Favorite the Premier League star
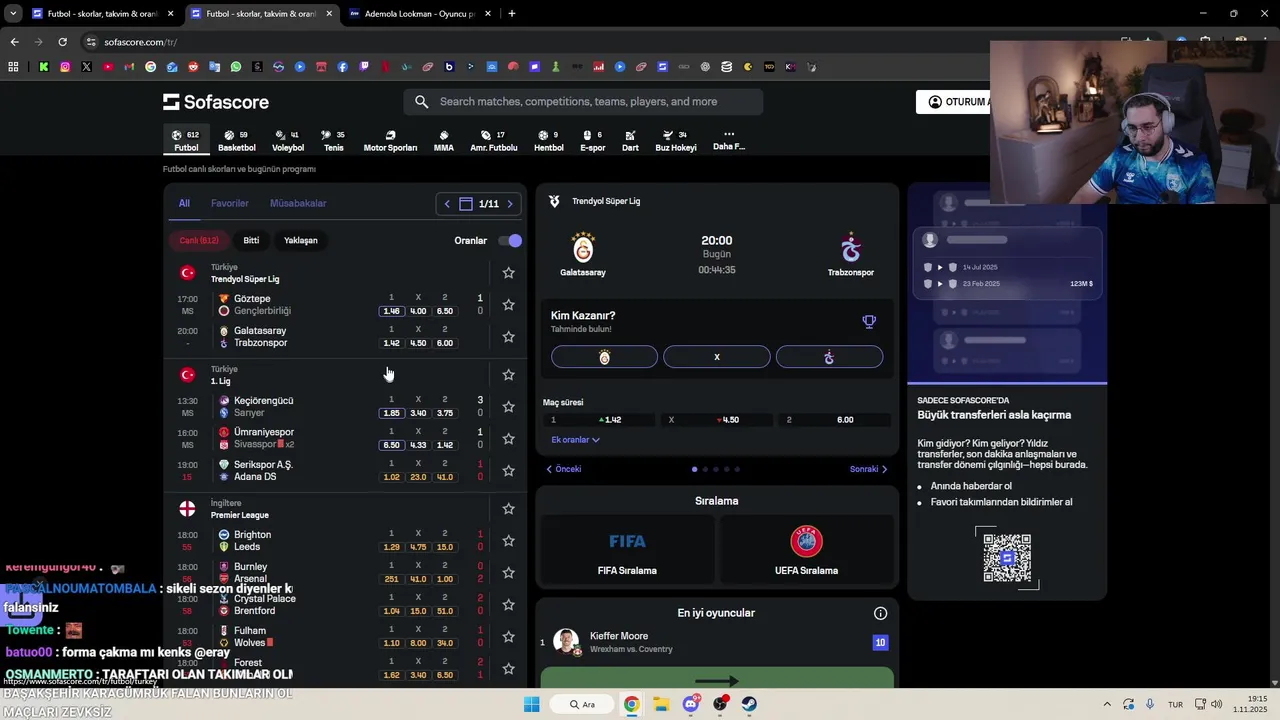This screenshot has height=720, width=1280. pos(508,509)
